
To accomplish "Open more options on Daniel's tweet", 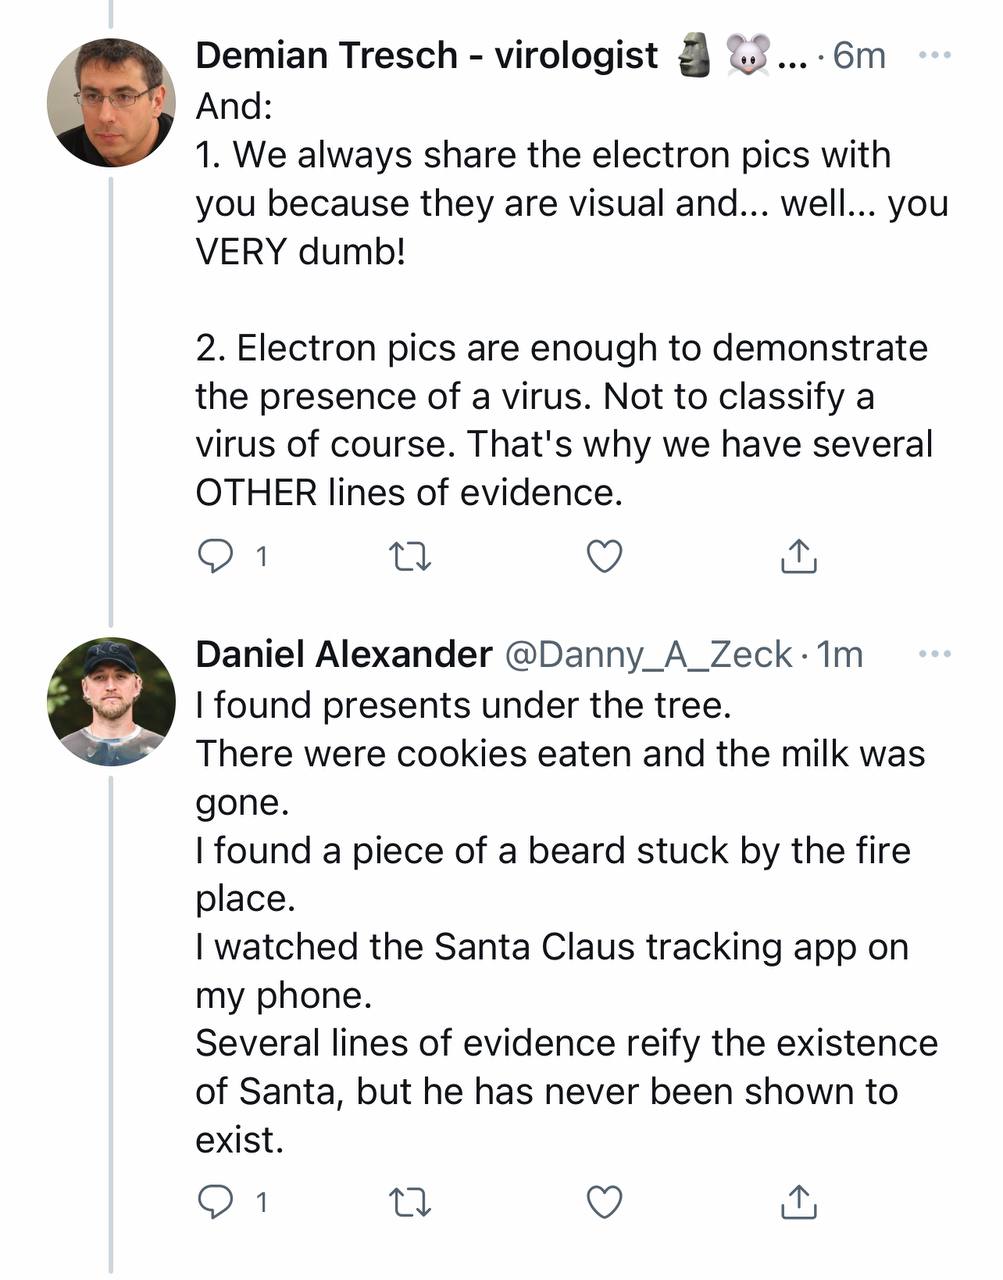I will tap(936, 653).
